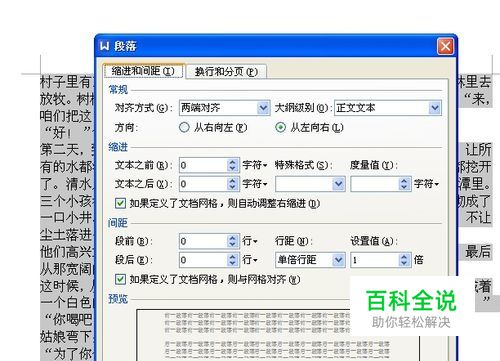Screen dimensions: 500x361
Task: Click the 设置值 spinner arrows
Action: coord(404,260)
